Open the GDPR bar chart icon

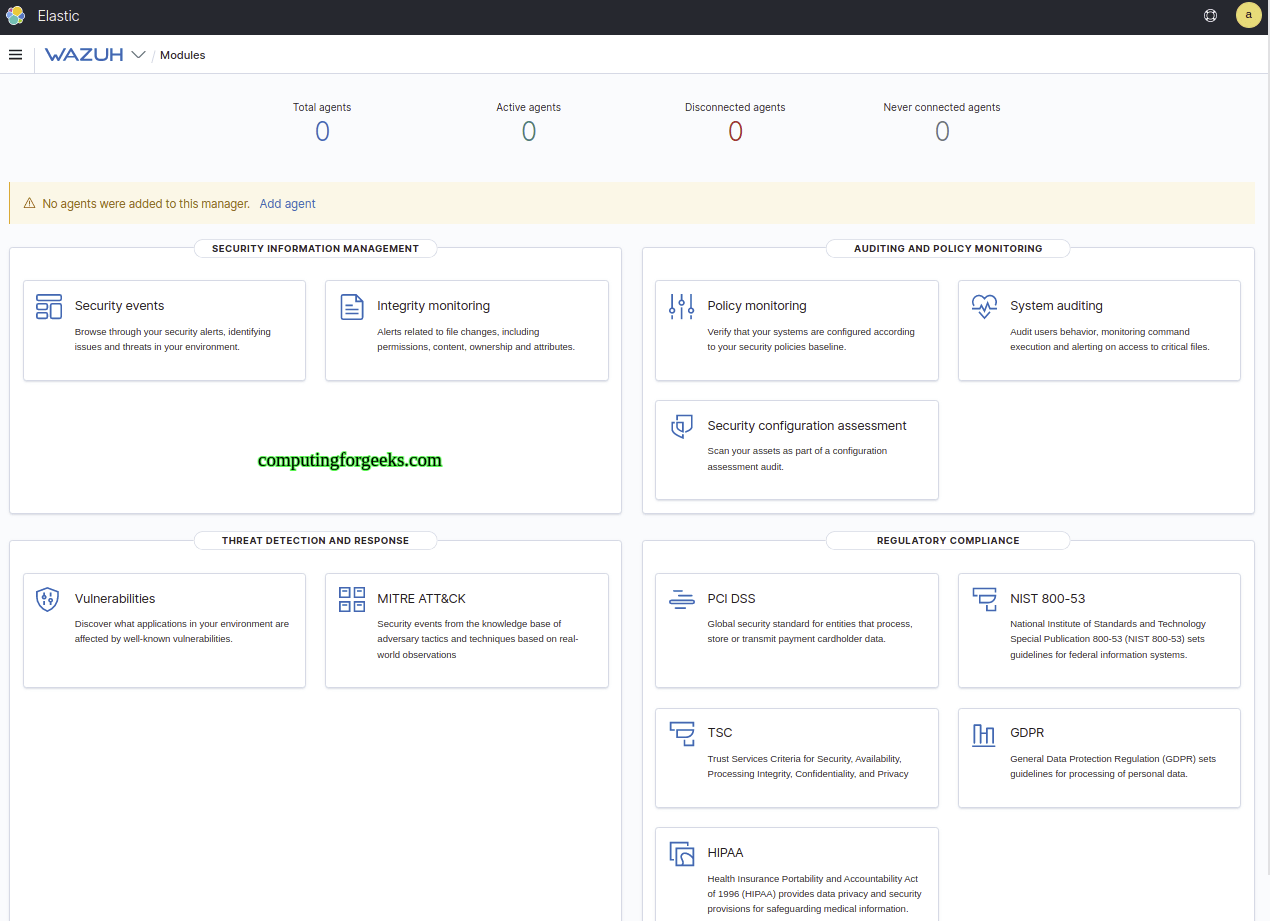coord(984,734)
